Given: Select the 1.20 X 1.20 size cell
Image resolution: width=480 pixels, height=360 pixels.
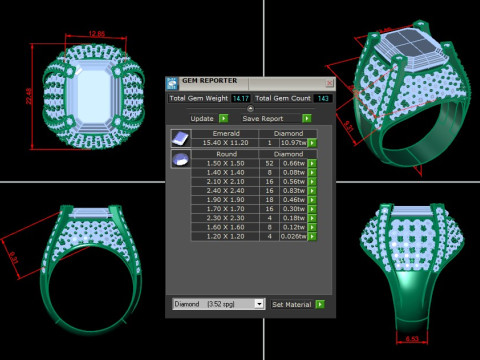Looking at the screenshot, I should click(x=225, y=236).
